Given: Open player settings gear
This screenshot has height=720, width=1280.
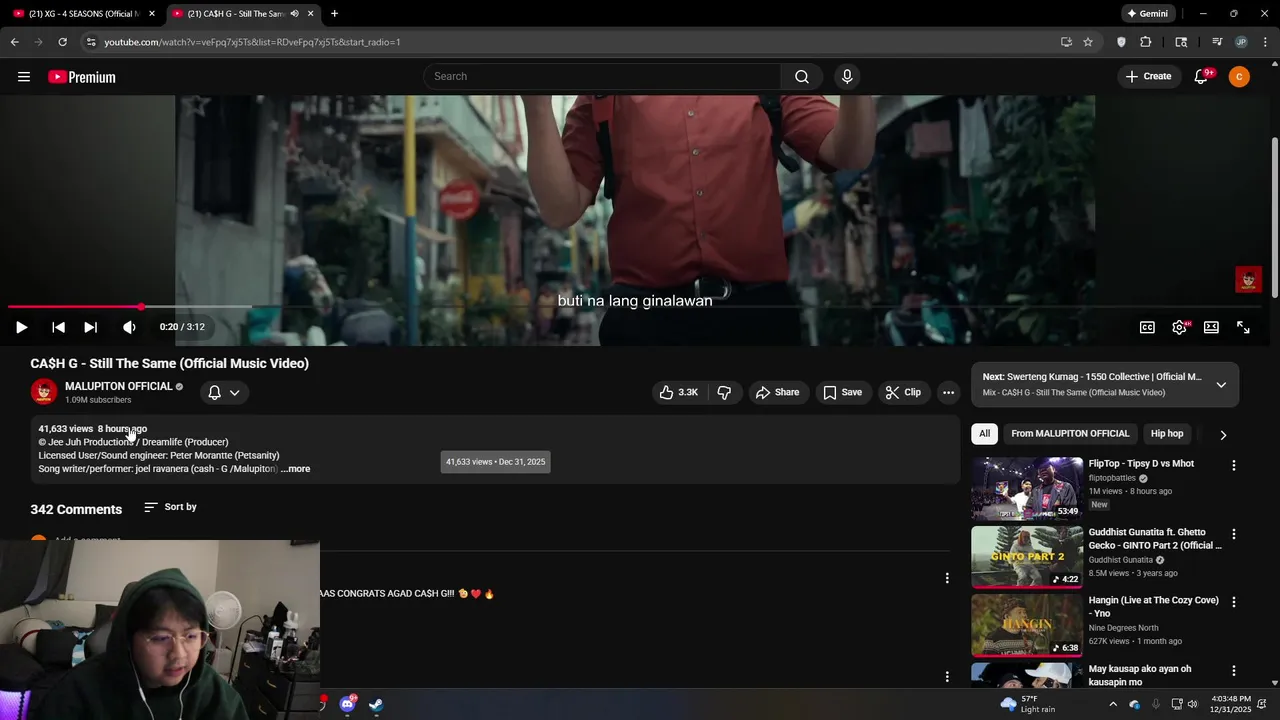Looking at the screenshot, I should pyautogui.click(x=1179, y=327).
